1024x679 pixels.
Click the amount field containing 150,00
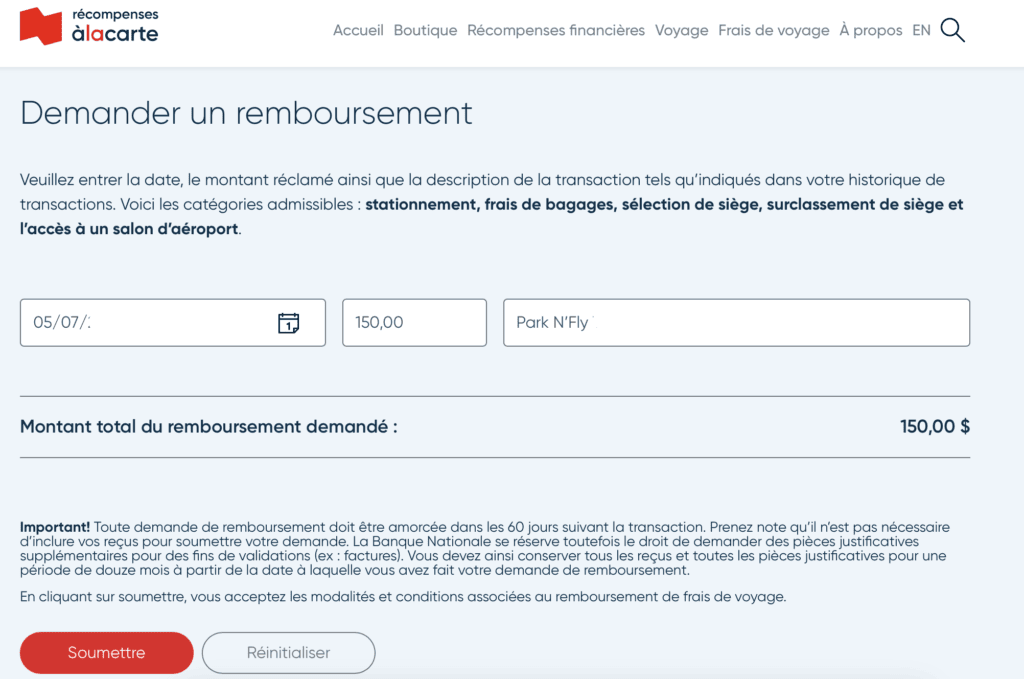(414, 323)
